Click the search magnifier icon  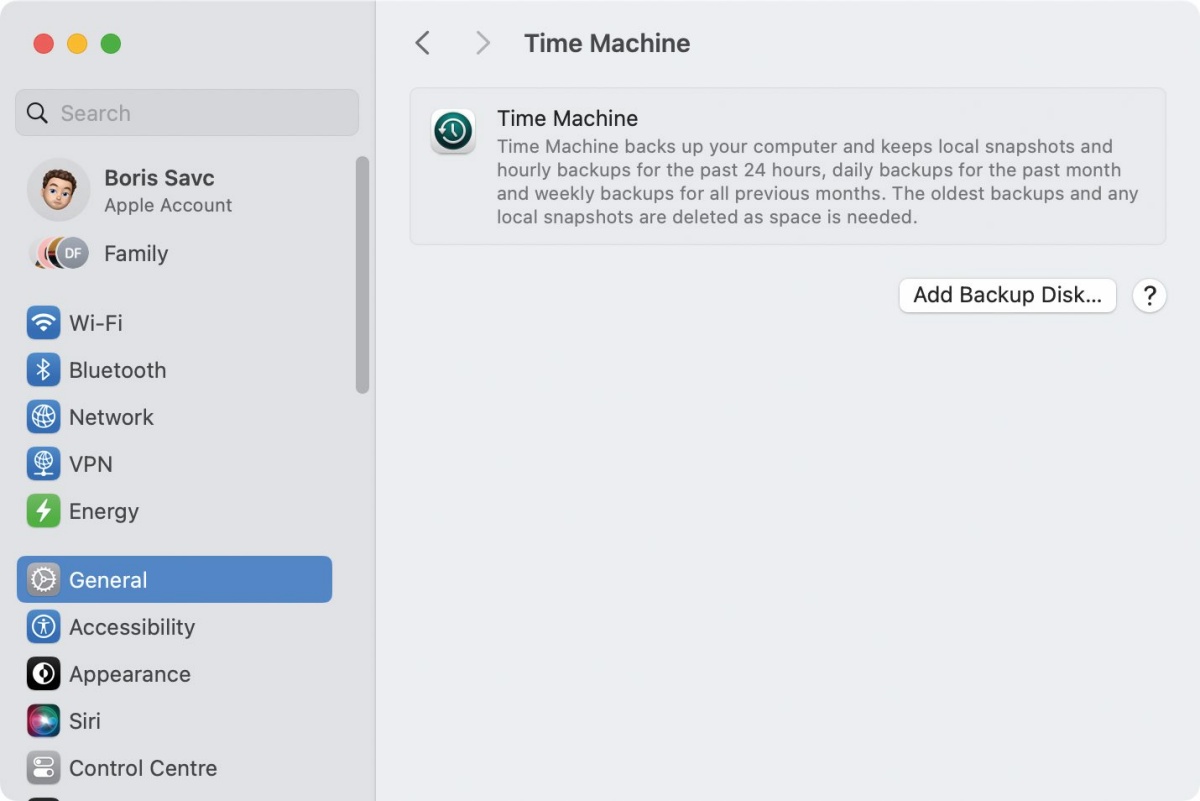[x=37, y=113]
